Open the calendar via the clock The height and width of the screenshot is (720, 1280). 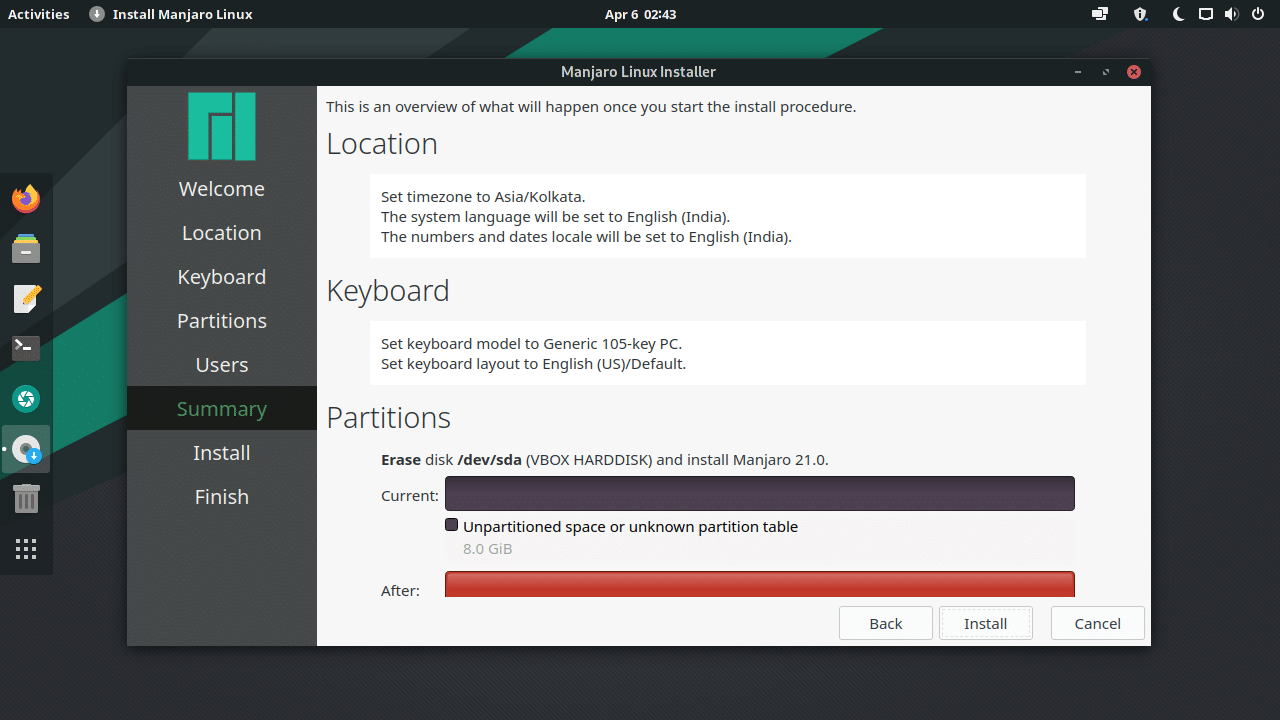[x=639, y=14]
